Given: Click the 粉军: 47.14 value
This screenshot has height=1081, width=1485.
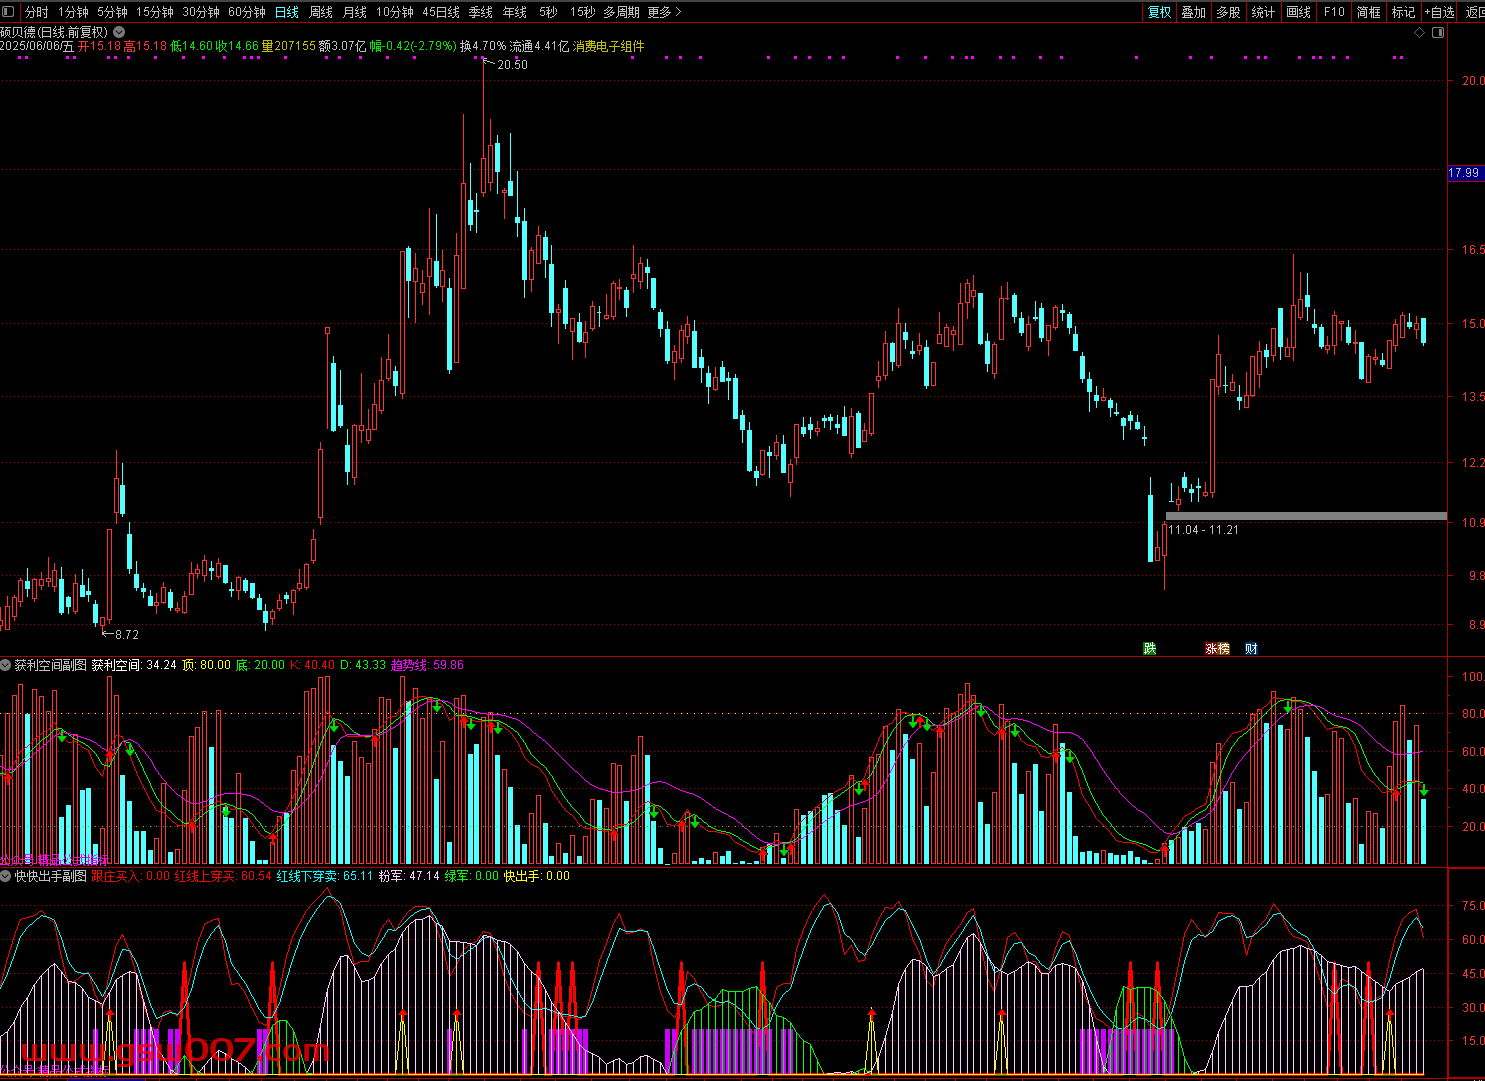Looking at the screenshot, I should pyautogui.click(x=409, y=876).
